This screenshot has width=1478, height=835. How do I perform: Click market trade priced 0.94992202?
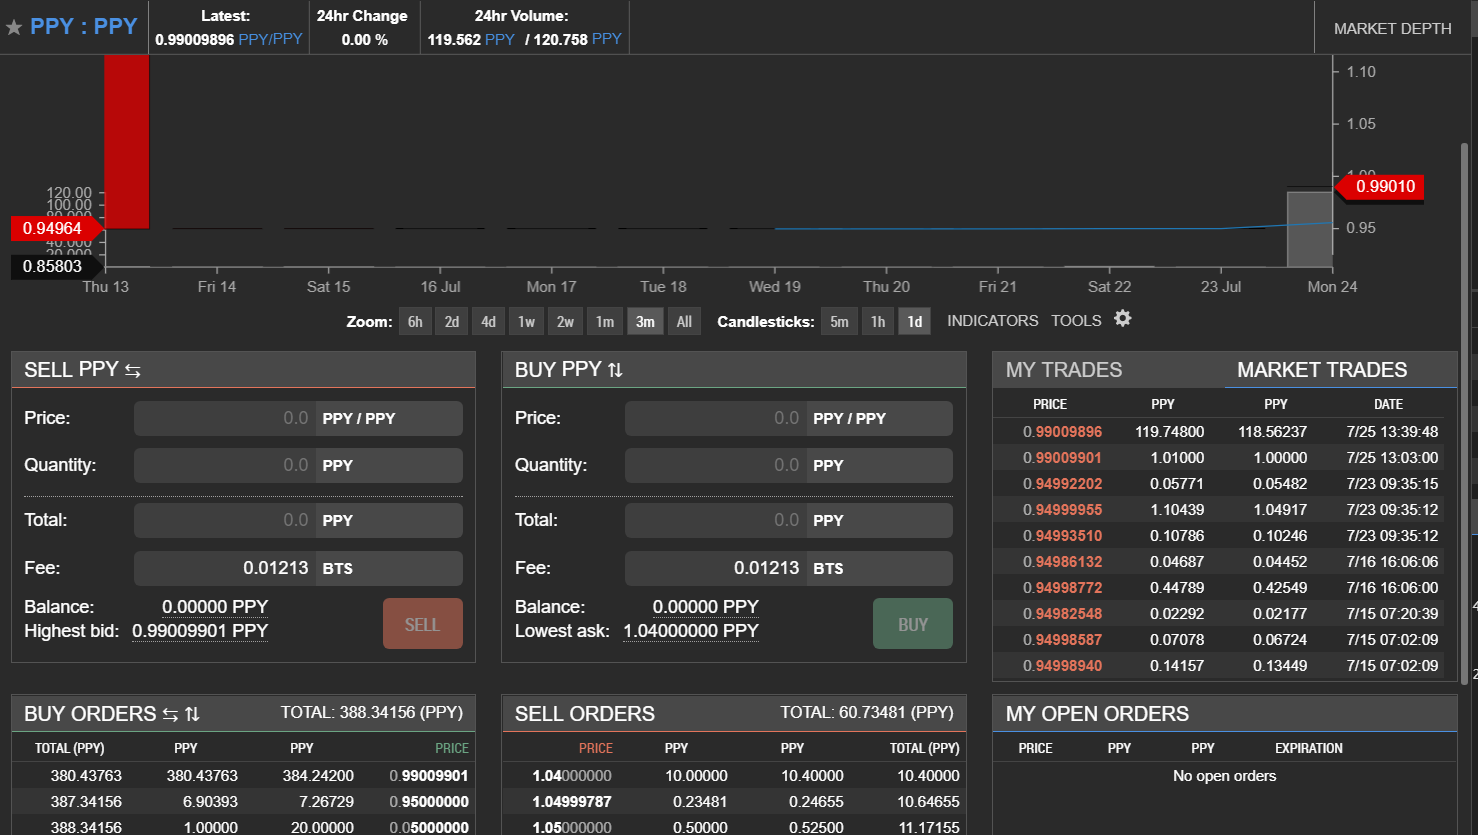[x=1218, y=484]
